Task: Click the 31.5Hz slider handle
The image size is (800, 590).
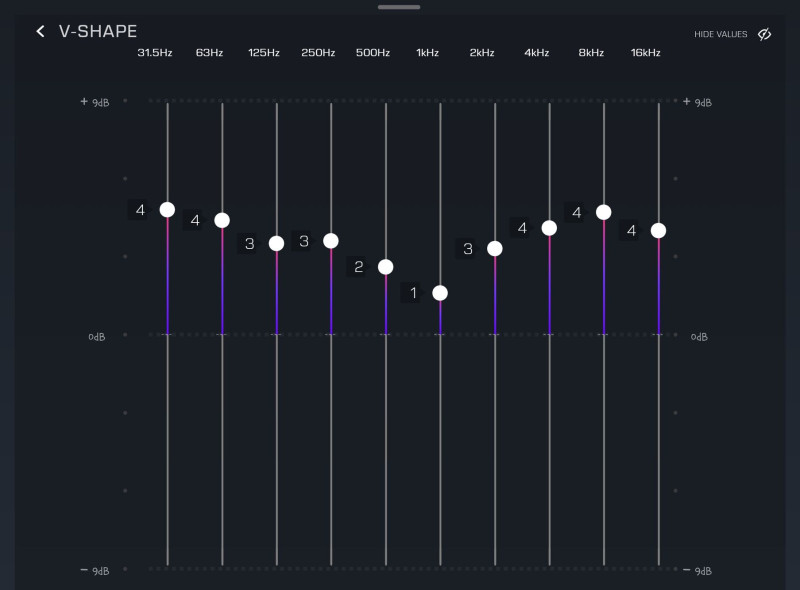Action: [167, 209]
